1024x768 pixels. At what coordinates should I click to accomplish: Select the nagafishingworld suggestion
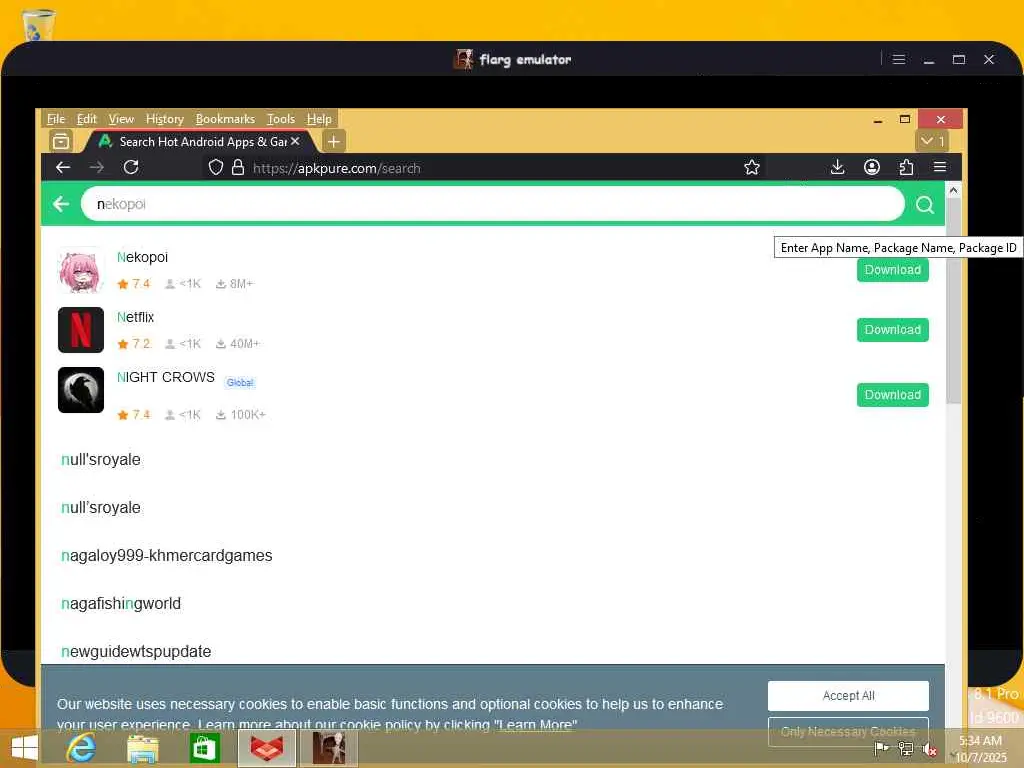(x=121, y=603)
